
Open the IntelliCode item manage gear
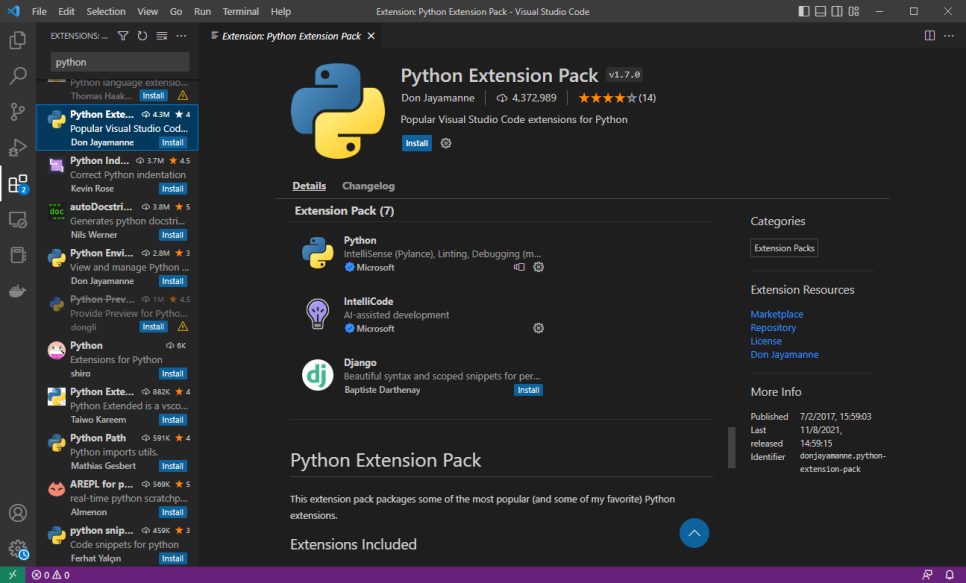click(x=538, y=328)
